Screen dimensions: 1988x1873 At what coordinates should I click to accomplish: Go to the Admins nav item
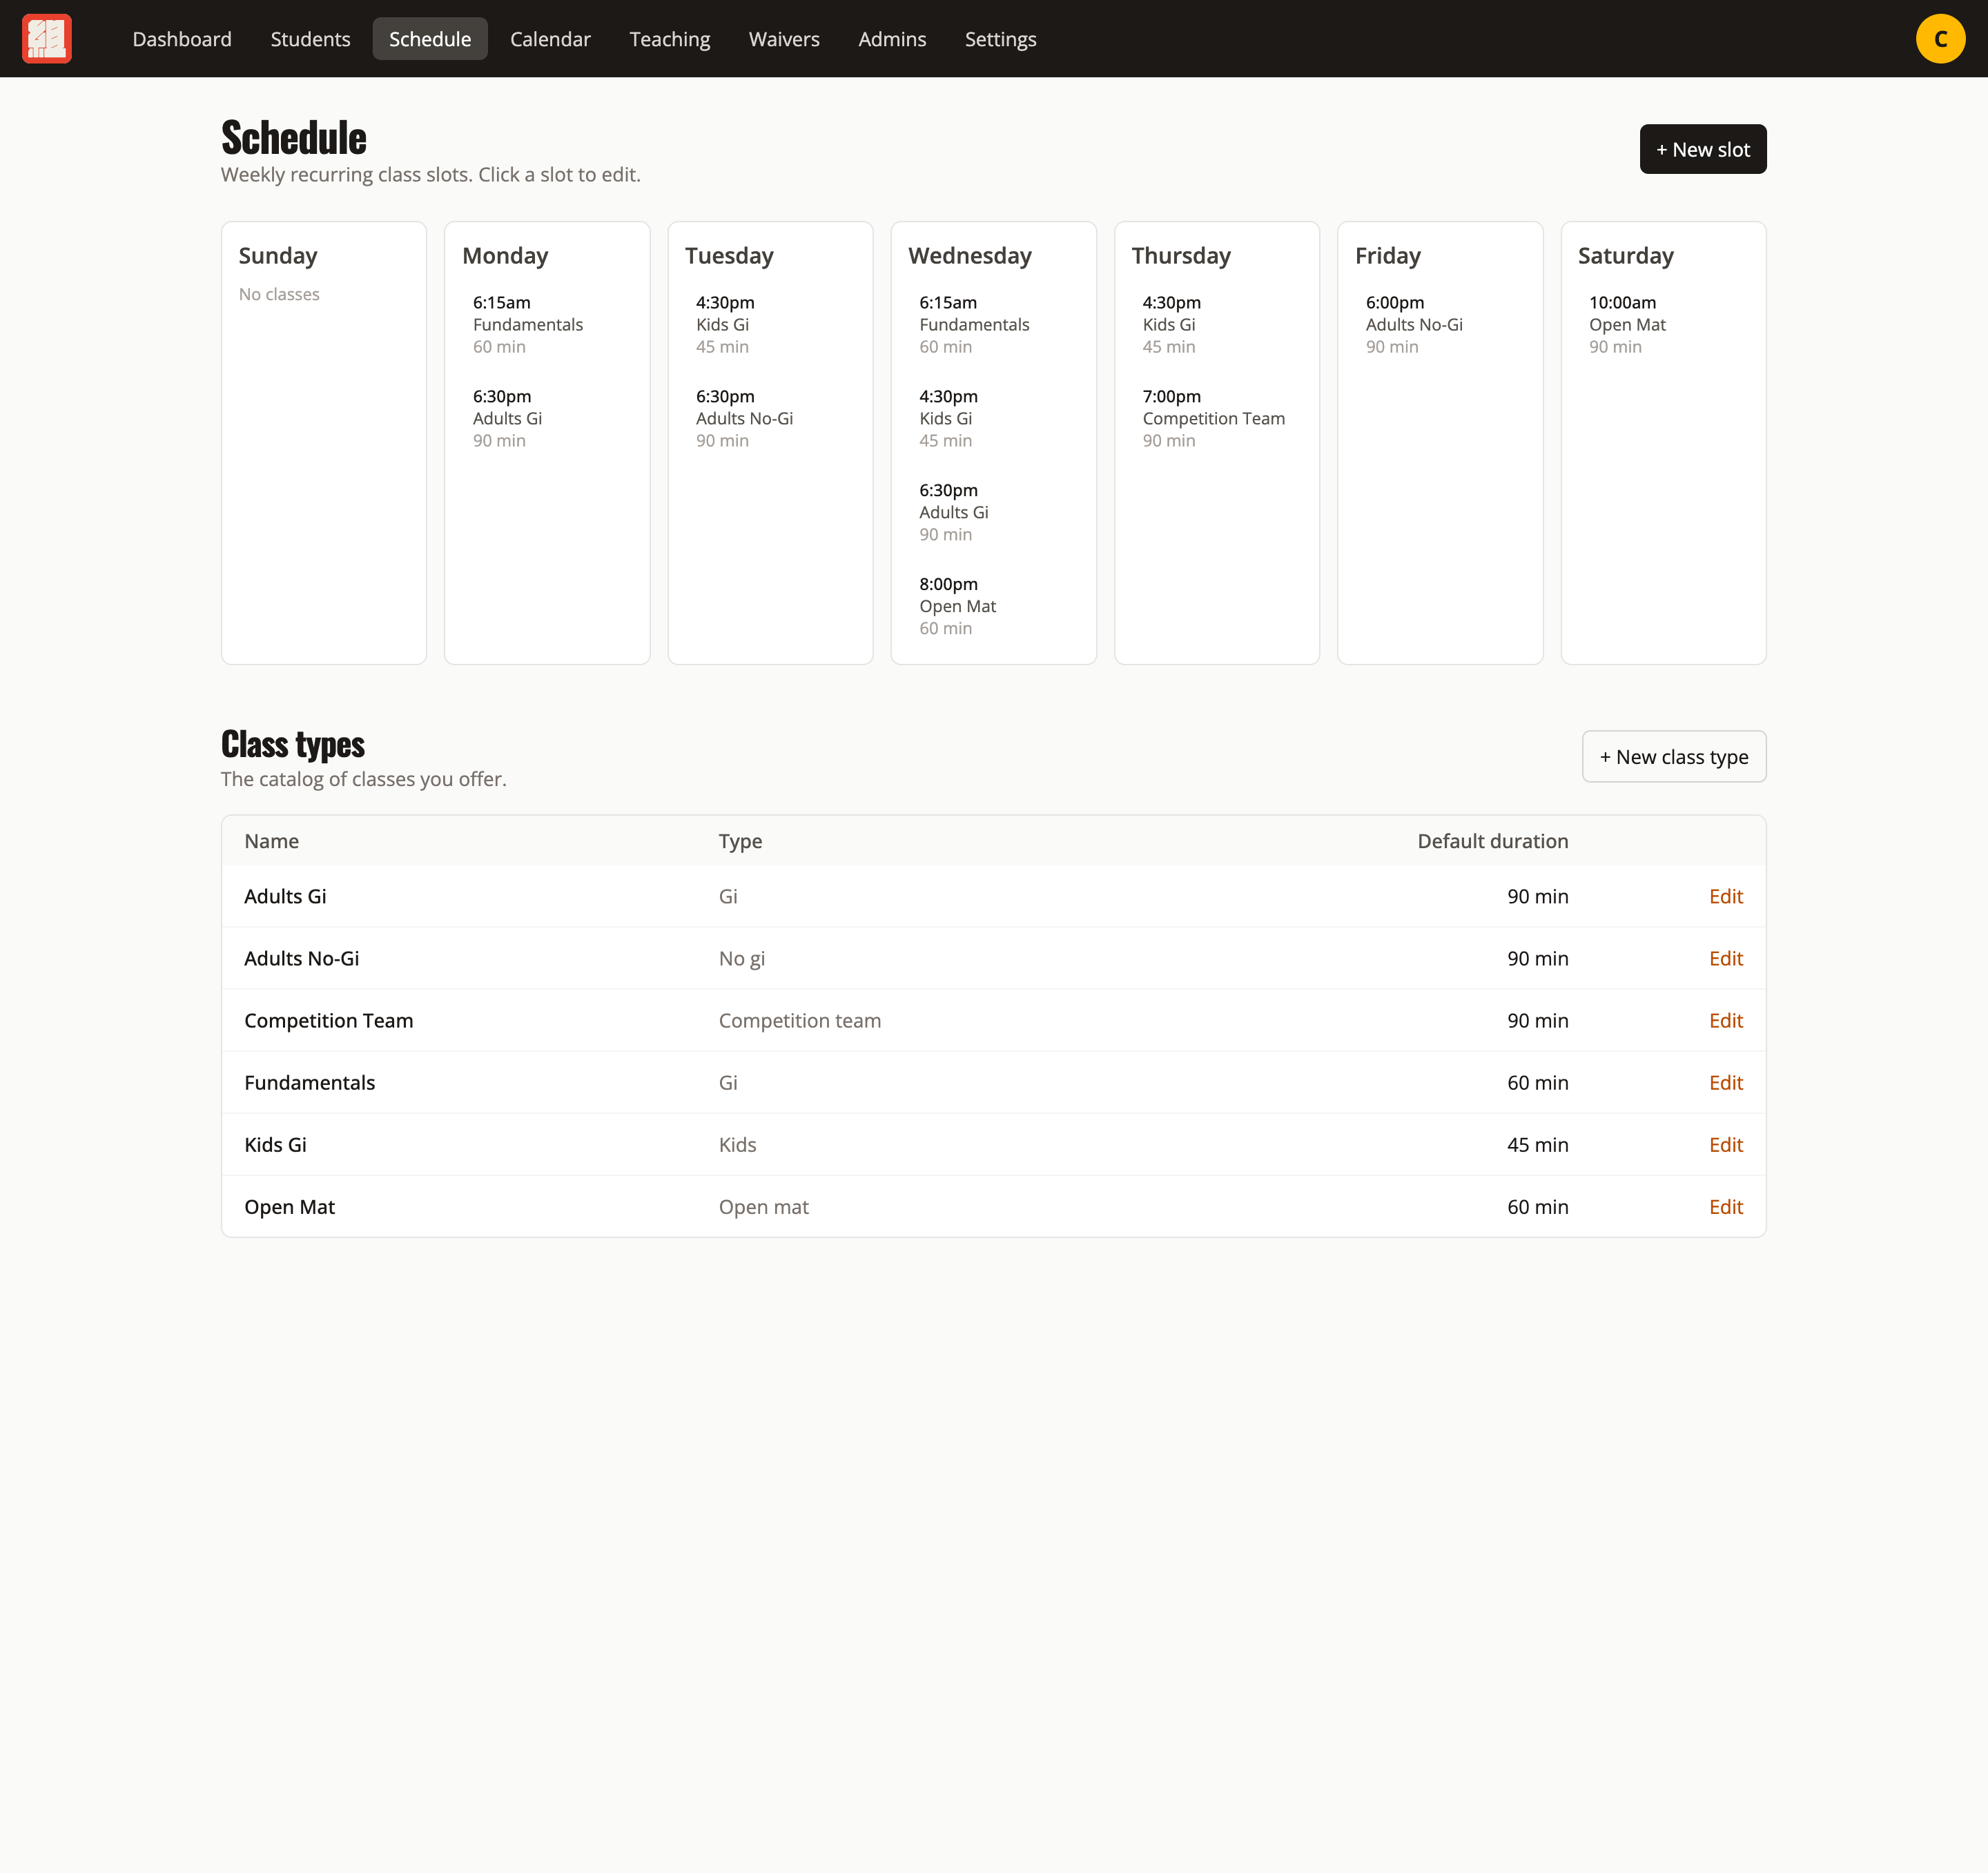tap(892, 39)
